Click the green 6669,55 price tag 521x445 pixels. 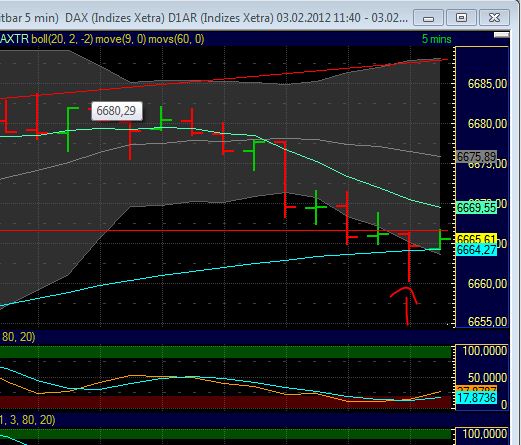coord(476,208)
